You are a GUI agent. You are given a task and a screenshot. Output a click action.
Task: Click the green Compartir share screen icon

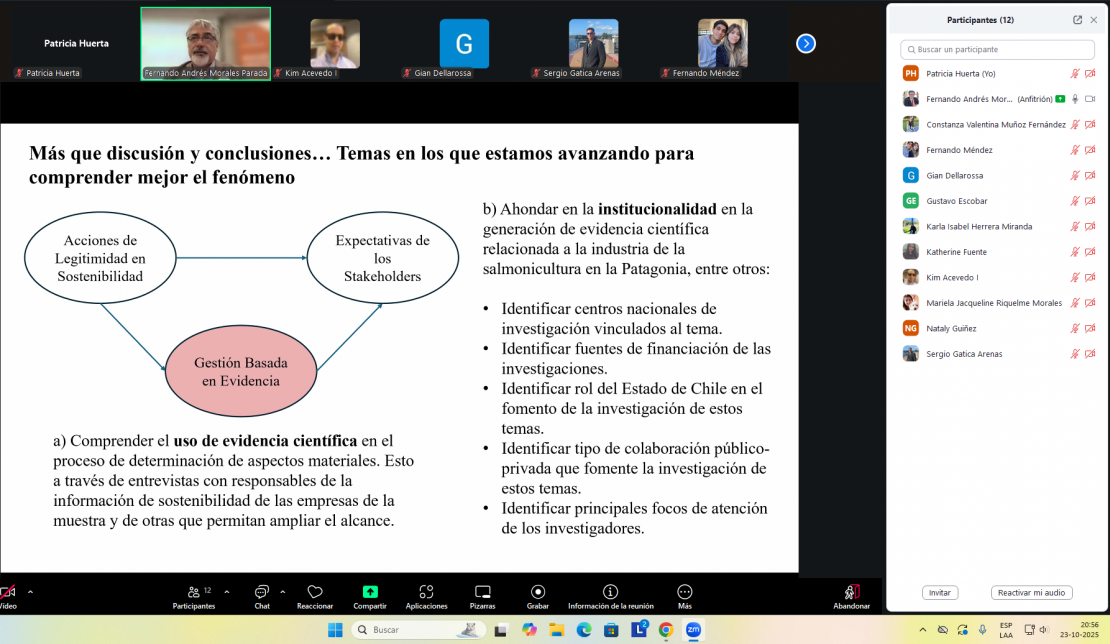(x=370, y=592)
